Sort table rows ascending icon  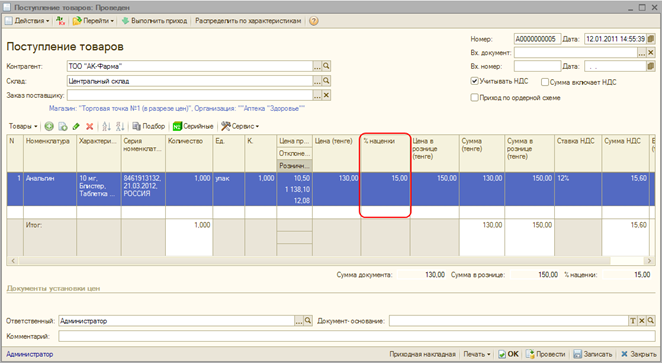[x=106, y=126]
